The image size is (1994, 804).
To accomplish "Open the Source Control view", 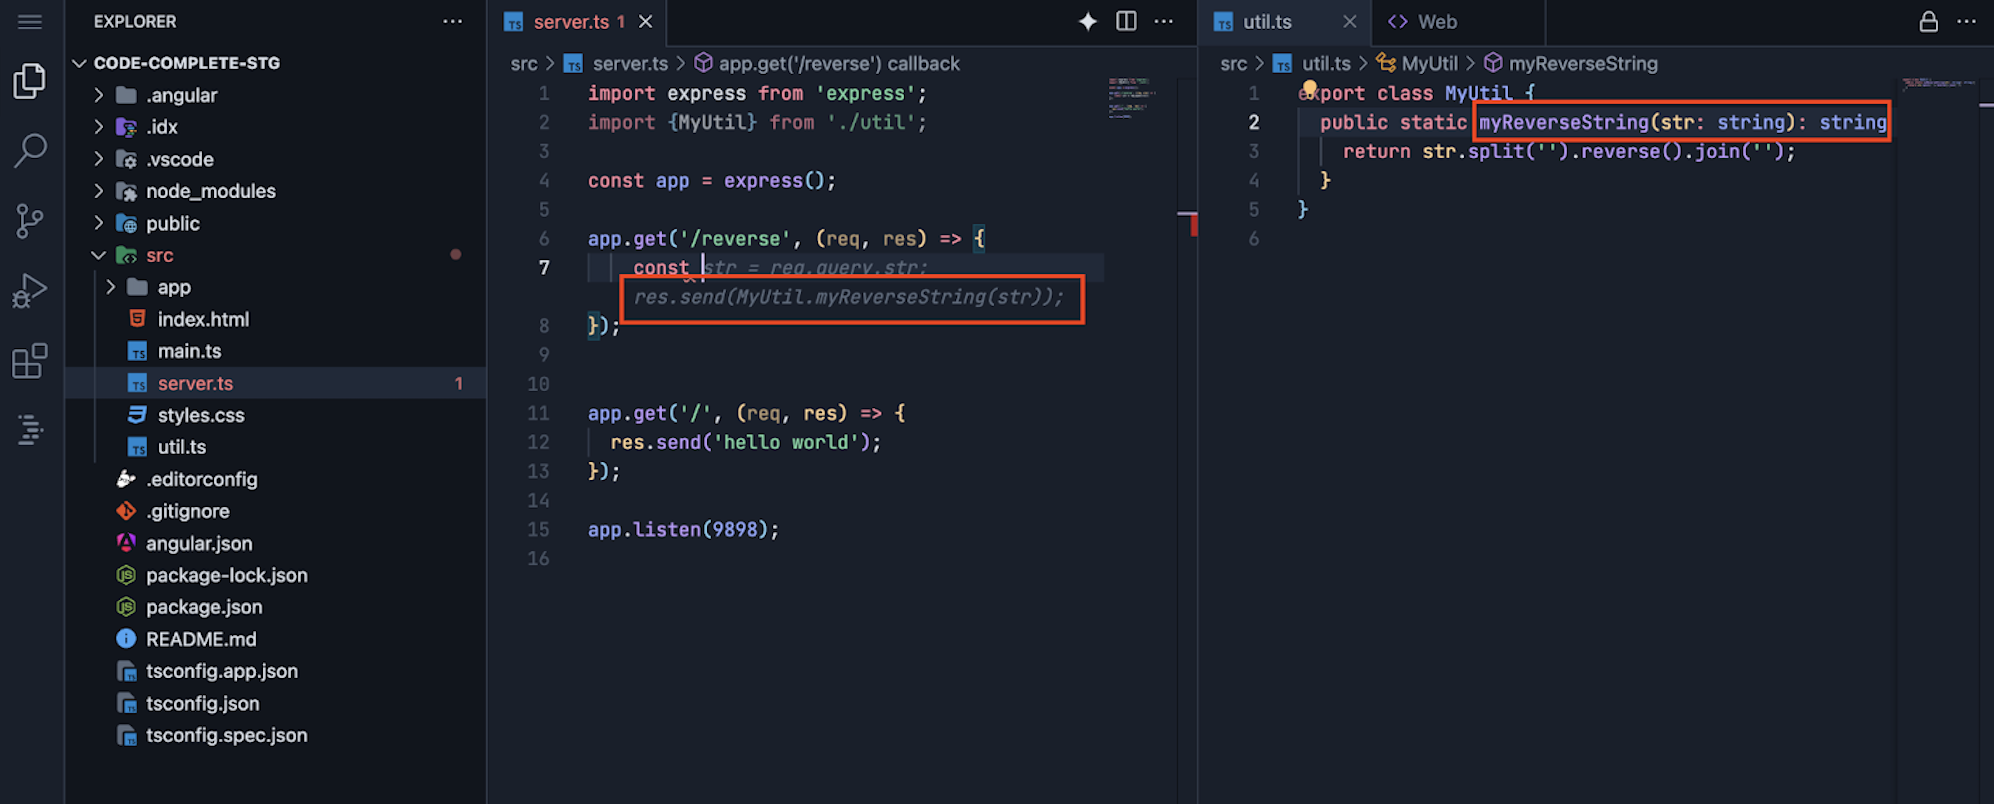I will (x=30, y=221).
